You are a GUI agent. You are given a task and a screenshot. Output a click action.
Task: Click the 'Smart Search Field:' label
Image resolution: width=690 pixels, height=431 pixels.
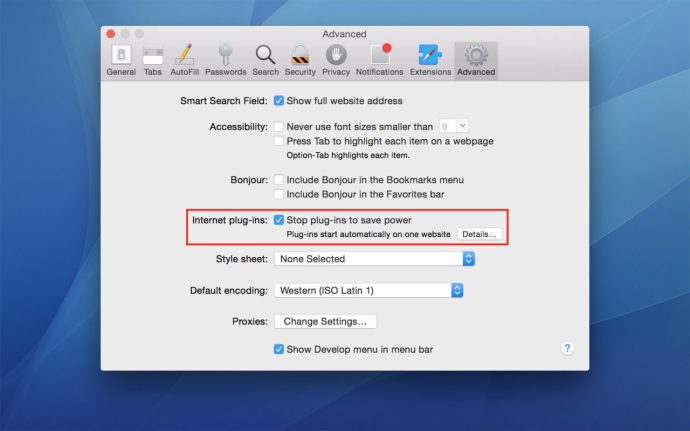(224, 101)
